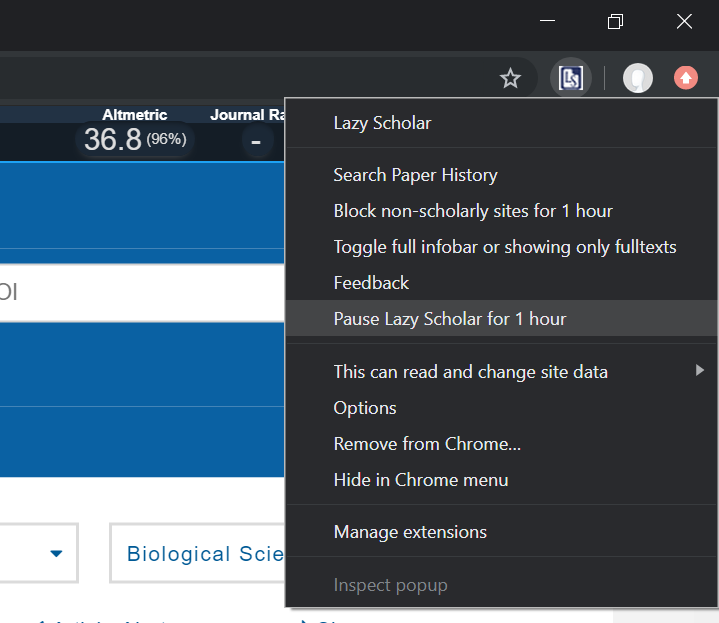Image resolution: width=719 pixels, height=623 pixels.
Task: Open extension Options
Action: pyautogui.click(x=501, y=408)
